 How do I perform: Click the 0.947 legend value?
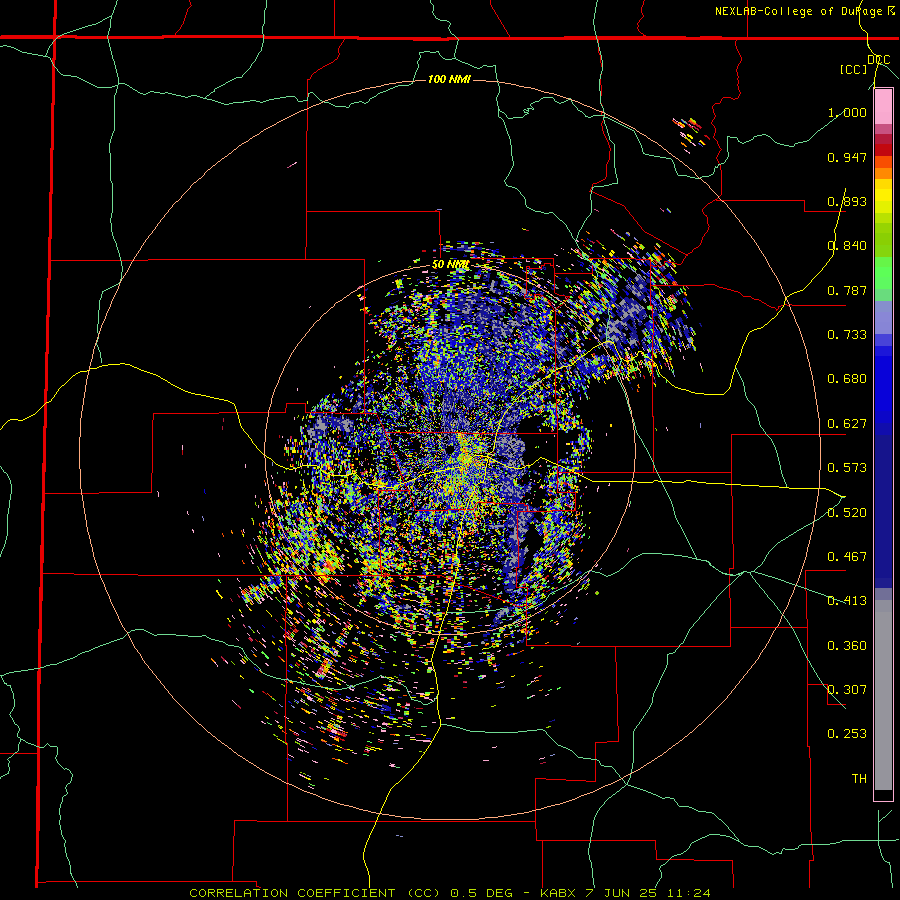(x=847, y=157)
